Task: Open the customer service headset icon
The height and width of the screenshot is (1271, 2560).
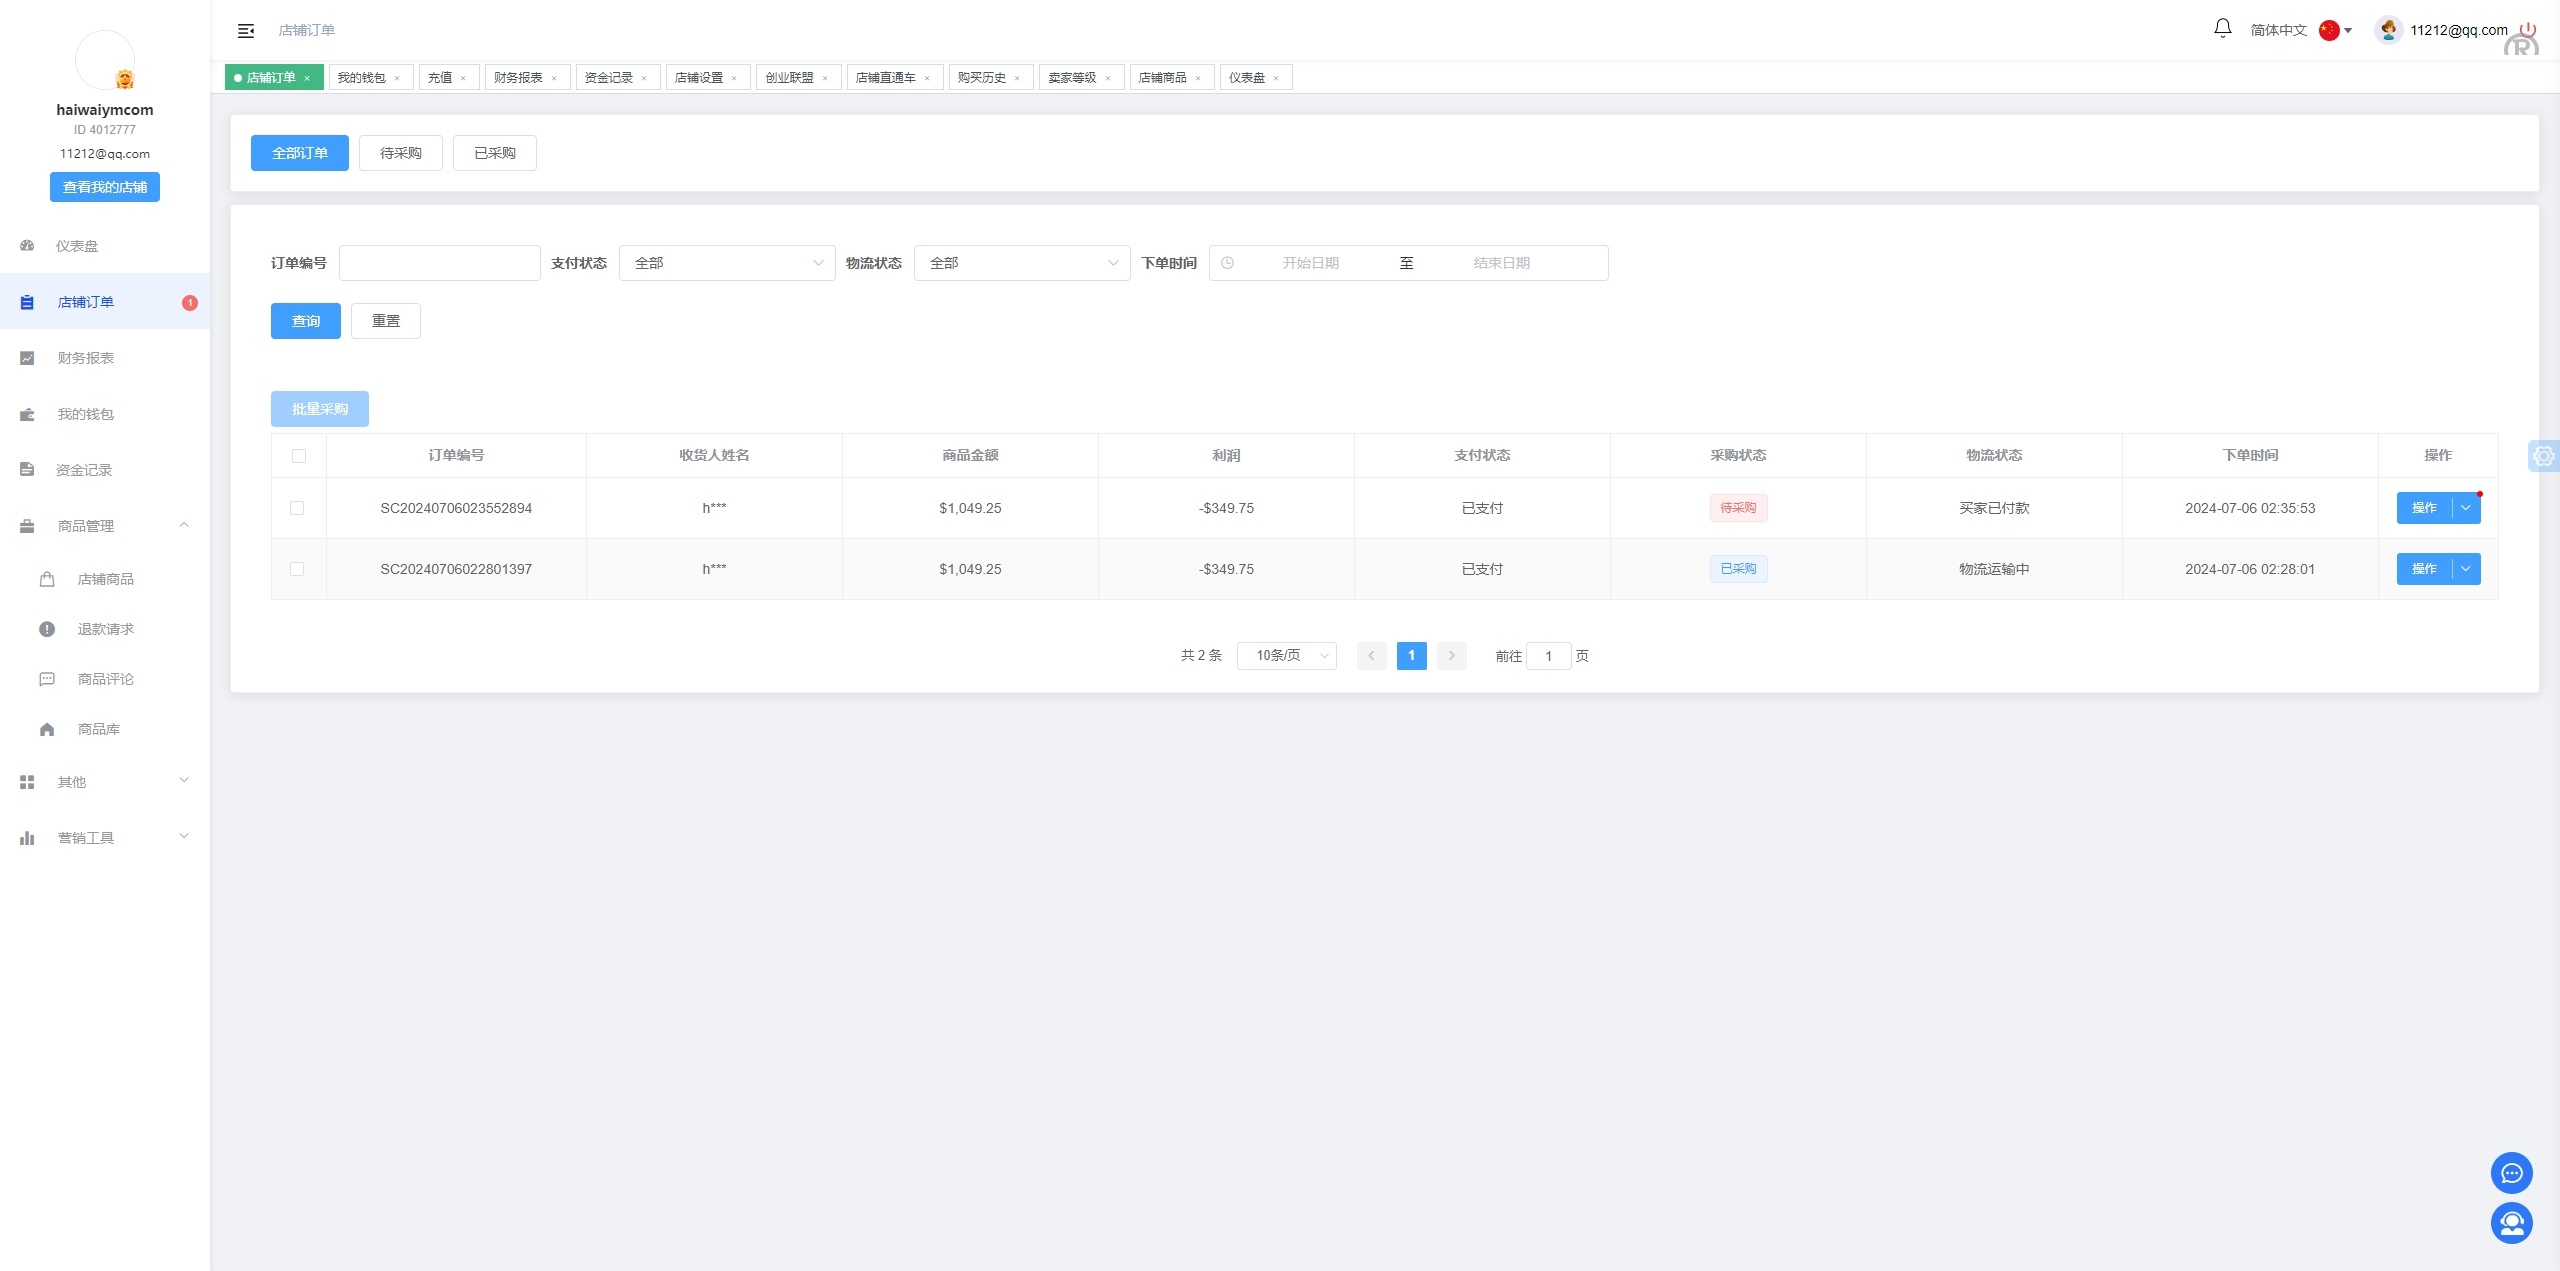Action: (2511, 1223)
